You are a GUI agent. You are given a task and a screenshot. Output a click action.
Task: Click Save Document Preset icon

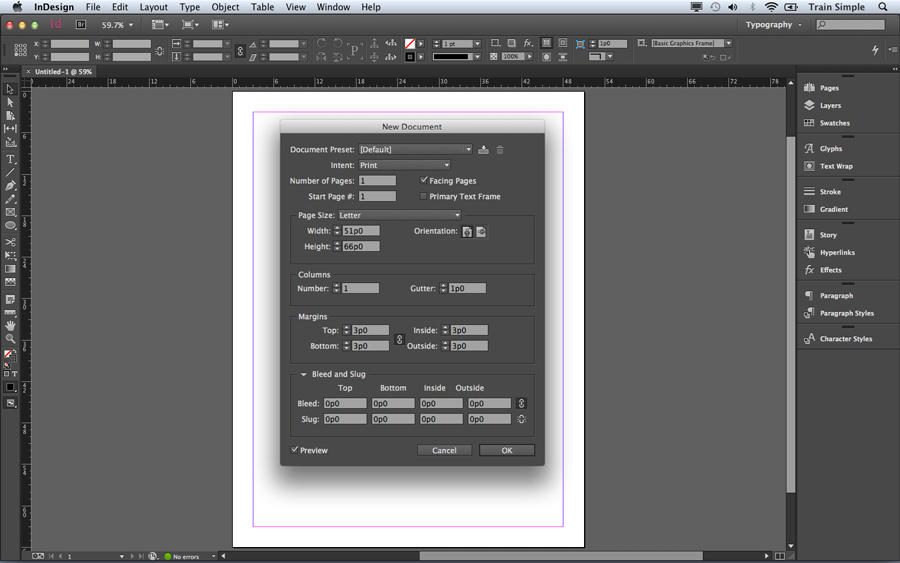[483, 150]
